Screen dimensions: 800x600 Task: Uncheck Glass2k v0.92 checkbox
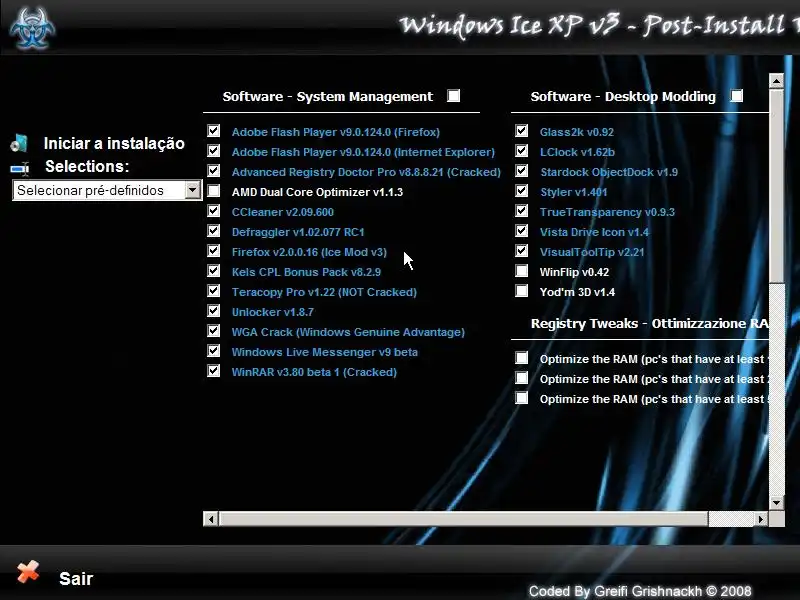(521, 131)
